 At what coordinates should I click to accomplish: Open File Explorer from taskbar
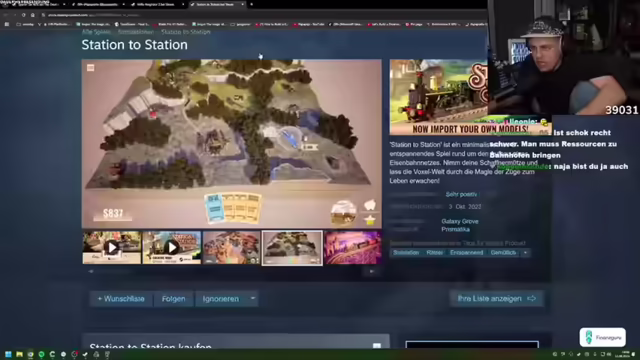tap(19, 354)
